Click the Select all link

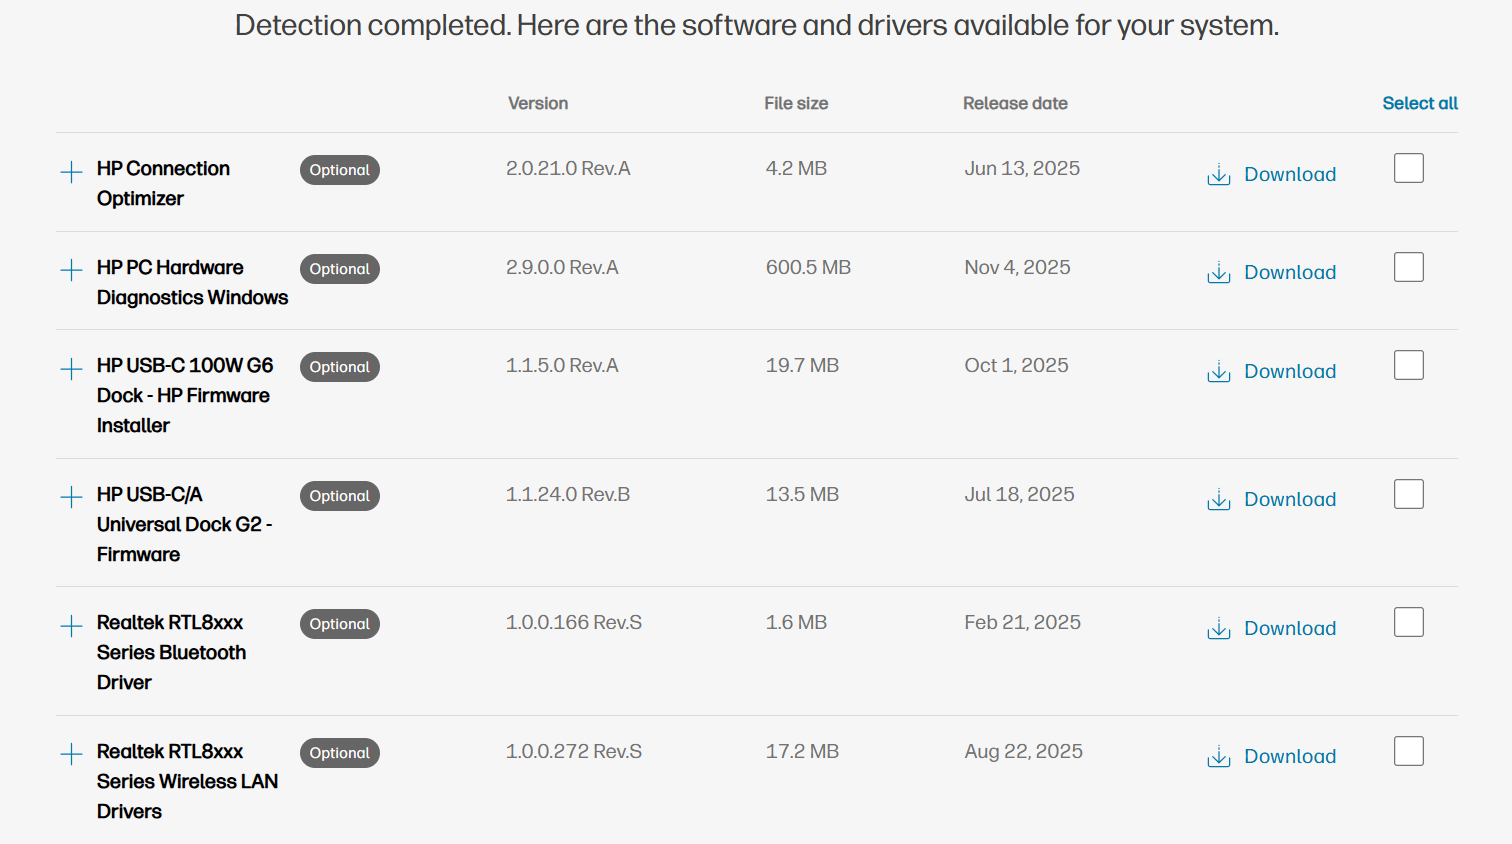click(x=1420, y=103)
